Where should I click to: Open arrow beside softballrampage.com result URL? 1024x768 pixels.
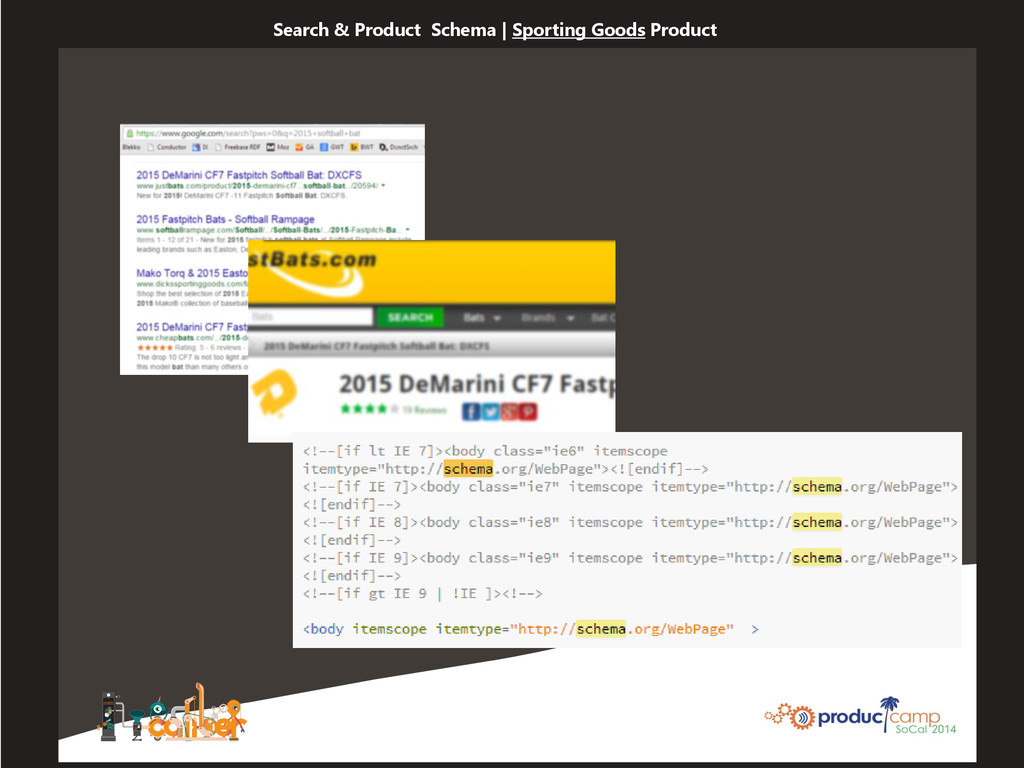click(x=408, y=230)
